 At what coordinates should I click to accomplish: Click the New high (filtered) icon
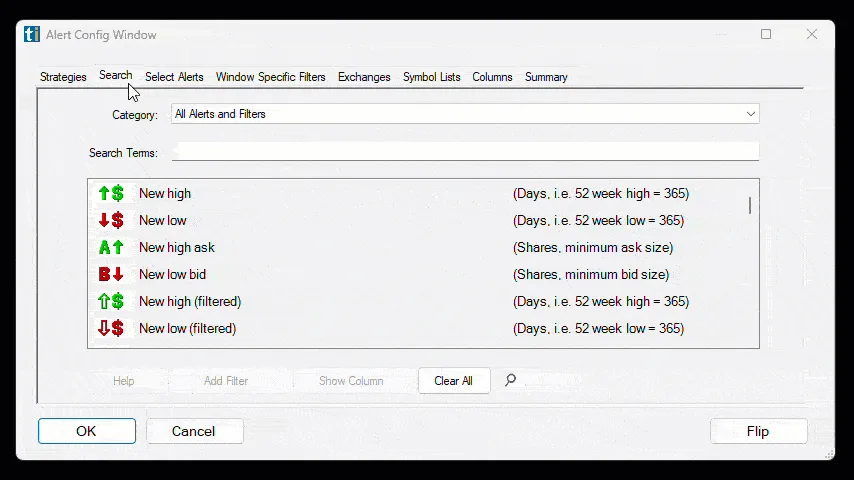pos(111,301)
